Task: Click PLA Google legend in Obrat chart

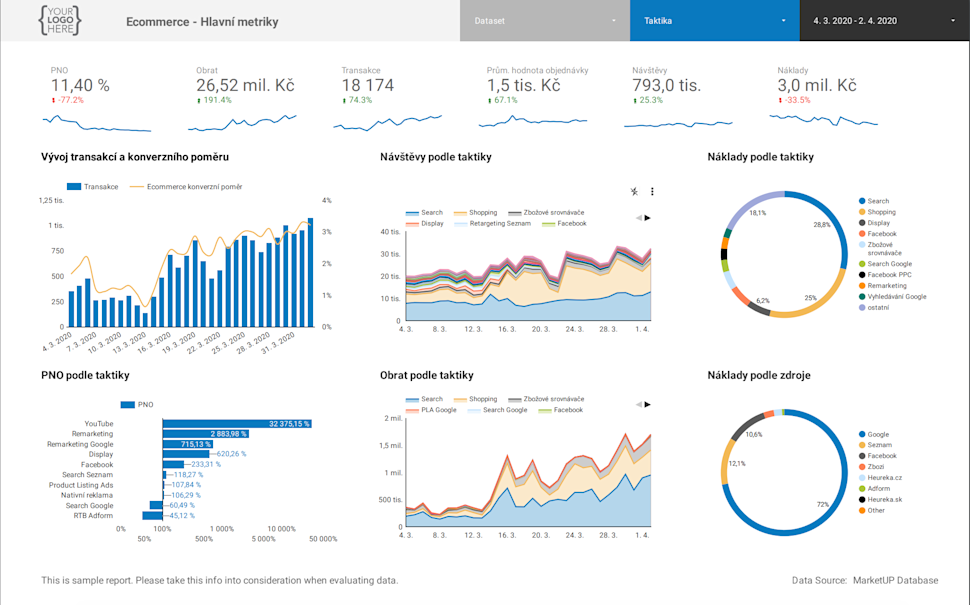Action: tap(431, 410)
